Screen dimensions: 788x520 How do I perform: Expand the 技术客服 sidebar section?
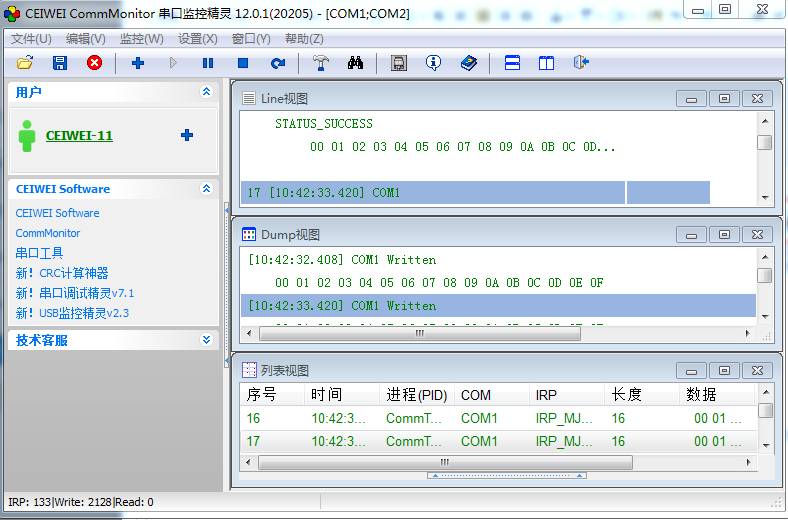point(206,340)
